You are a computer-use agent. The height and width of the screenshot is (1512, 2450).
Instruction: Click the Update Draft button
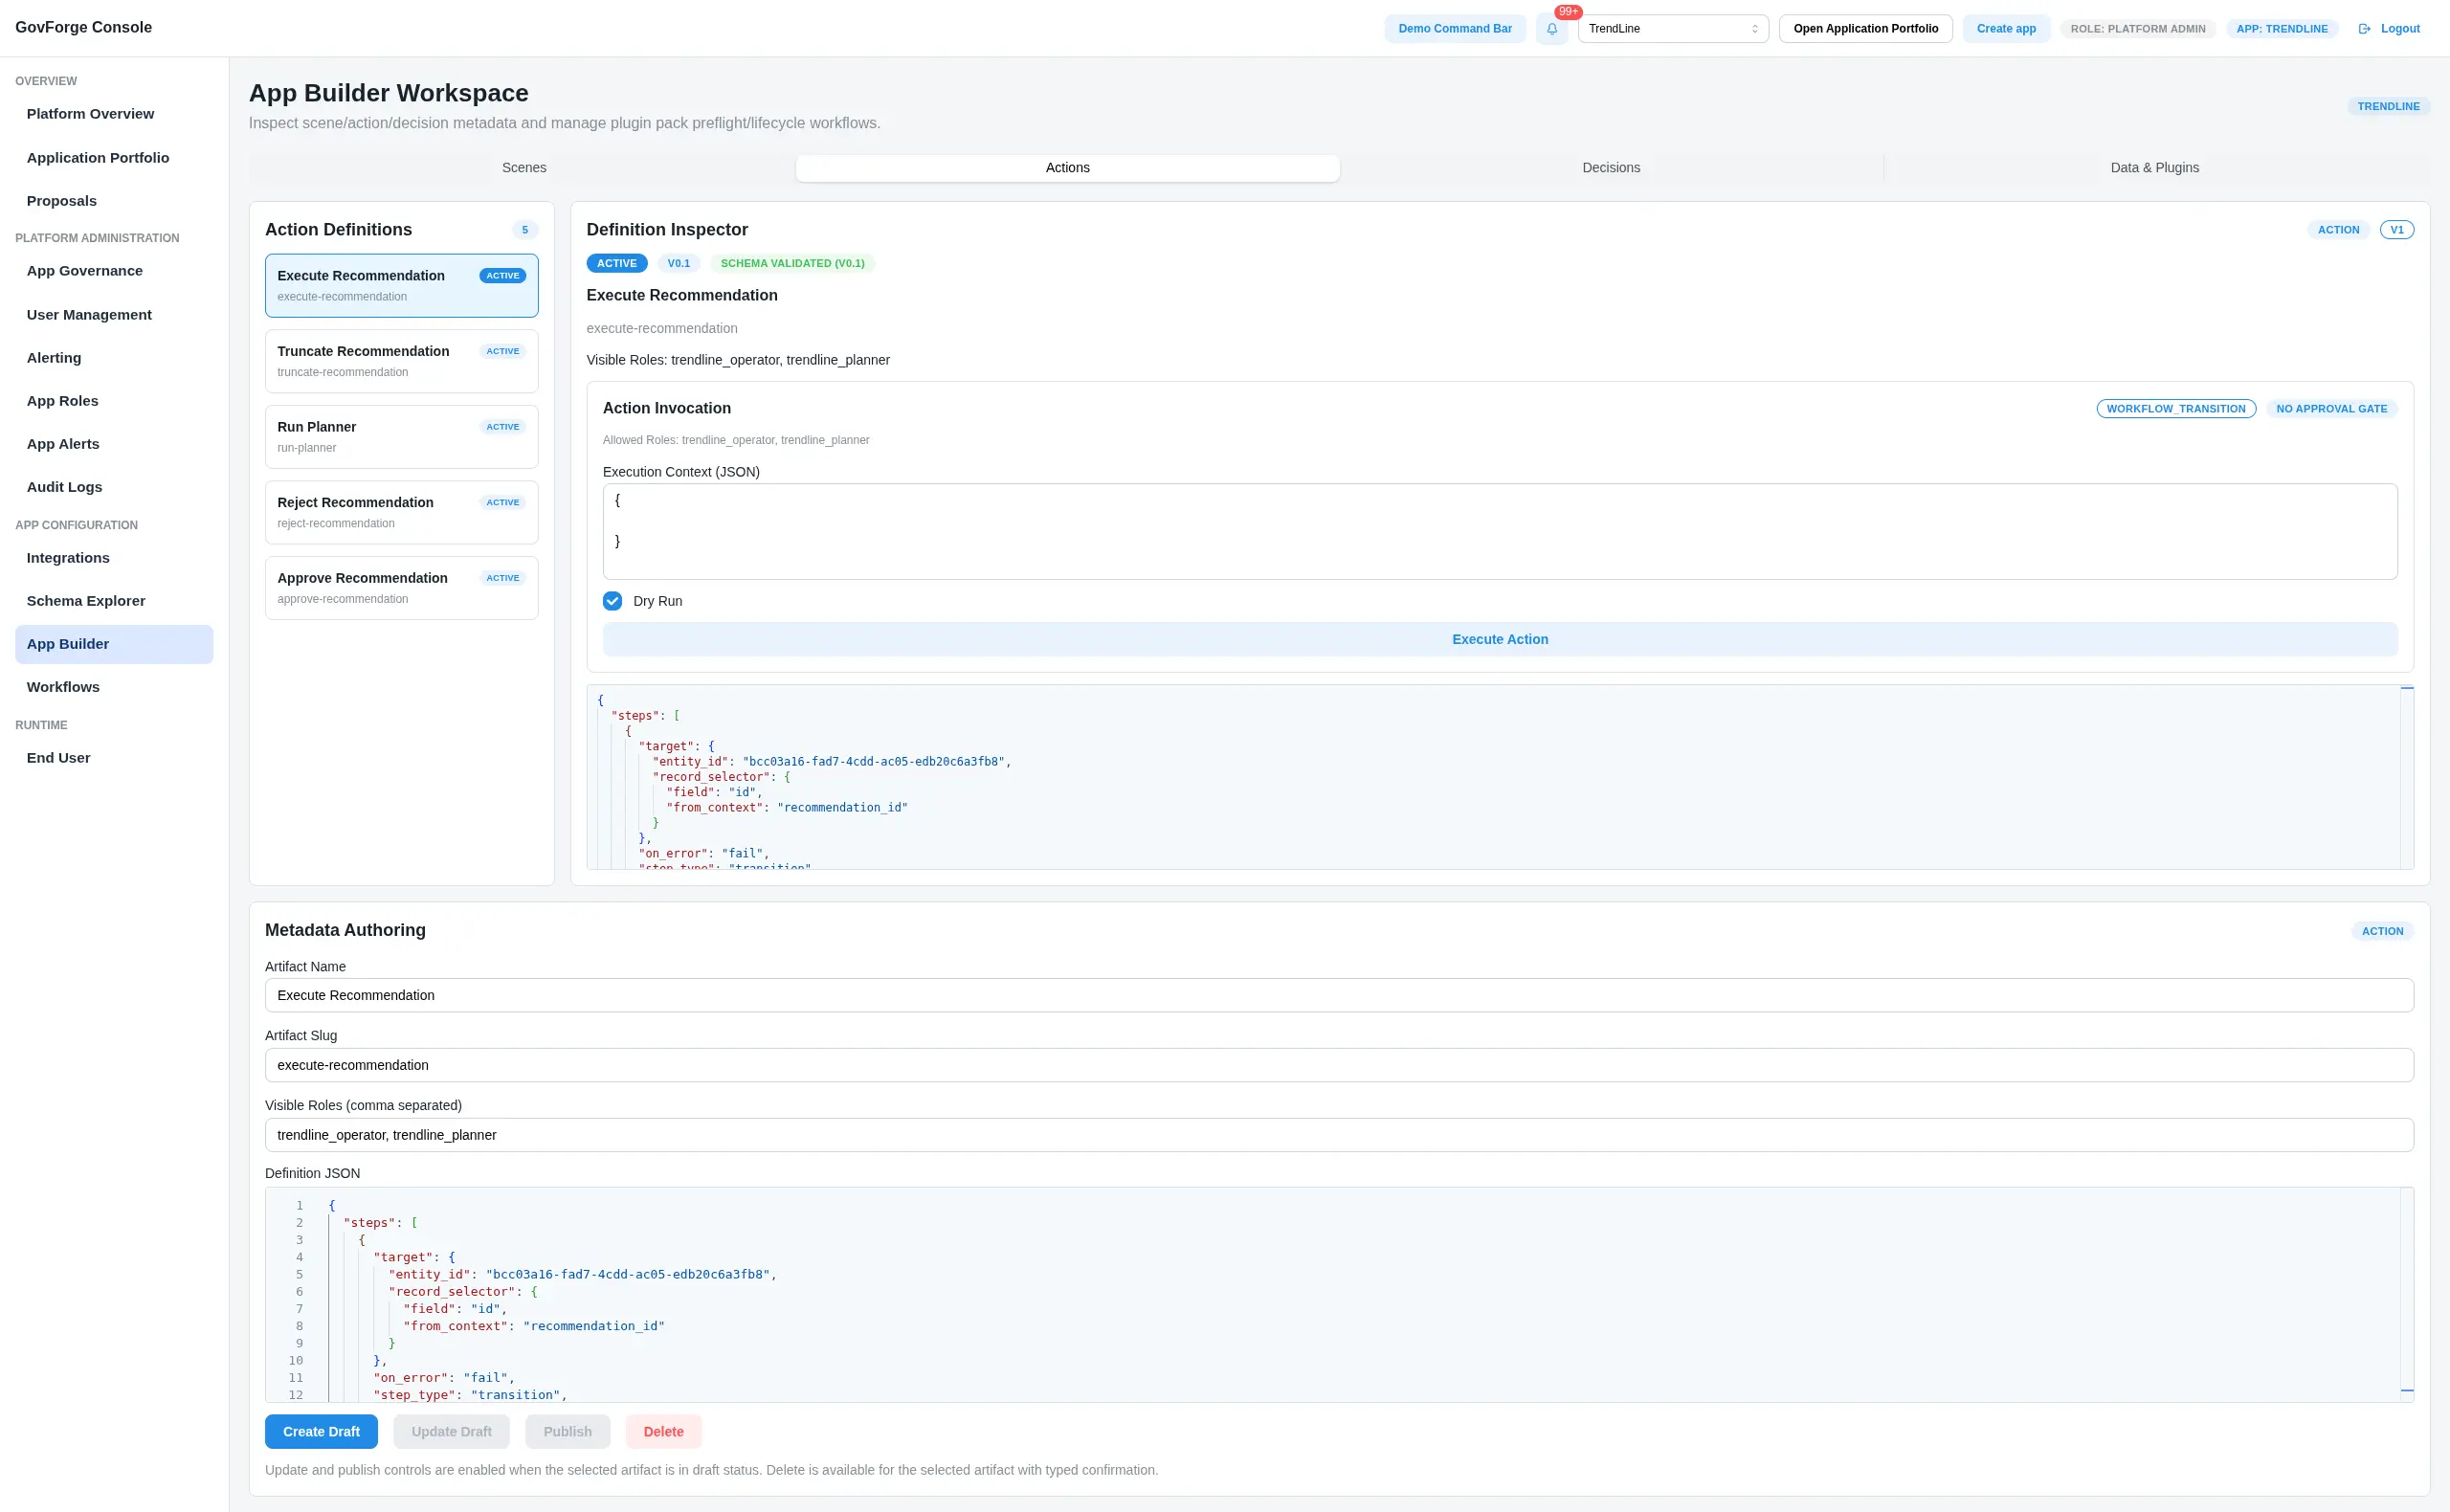tap(451, 1432)
